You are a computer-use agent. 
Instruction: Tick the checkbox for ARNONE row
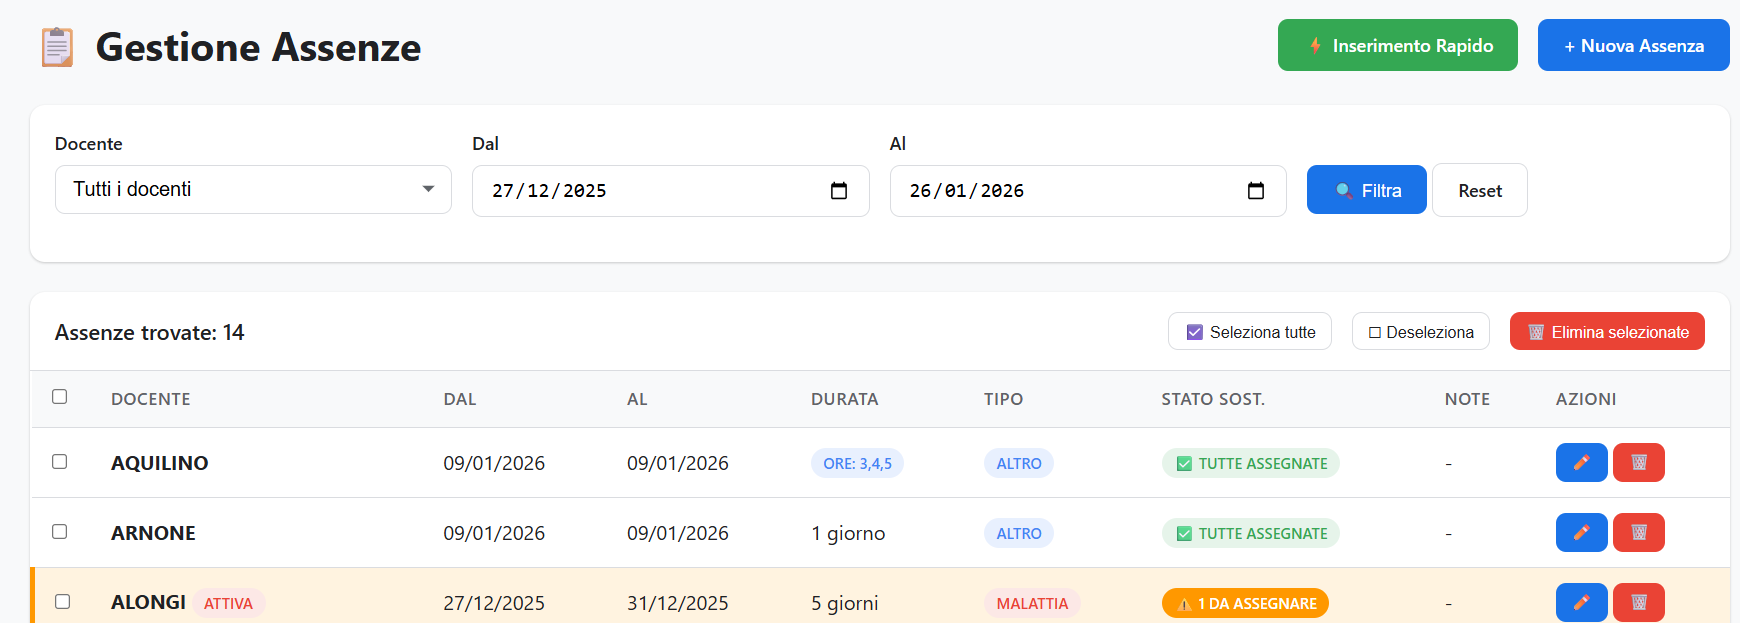tap(60, 532)
